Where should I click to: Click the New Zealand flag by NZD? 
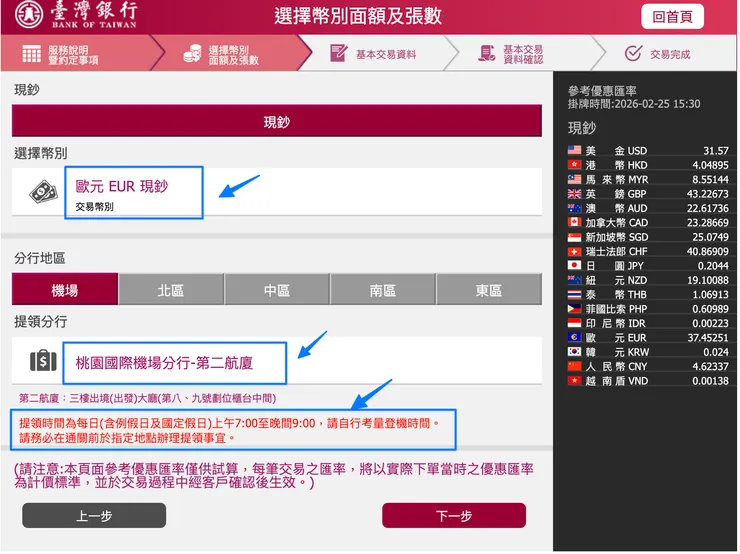[574, 280]
